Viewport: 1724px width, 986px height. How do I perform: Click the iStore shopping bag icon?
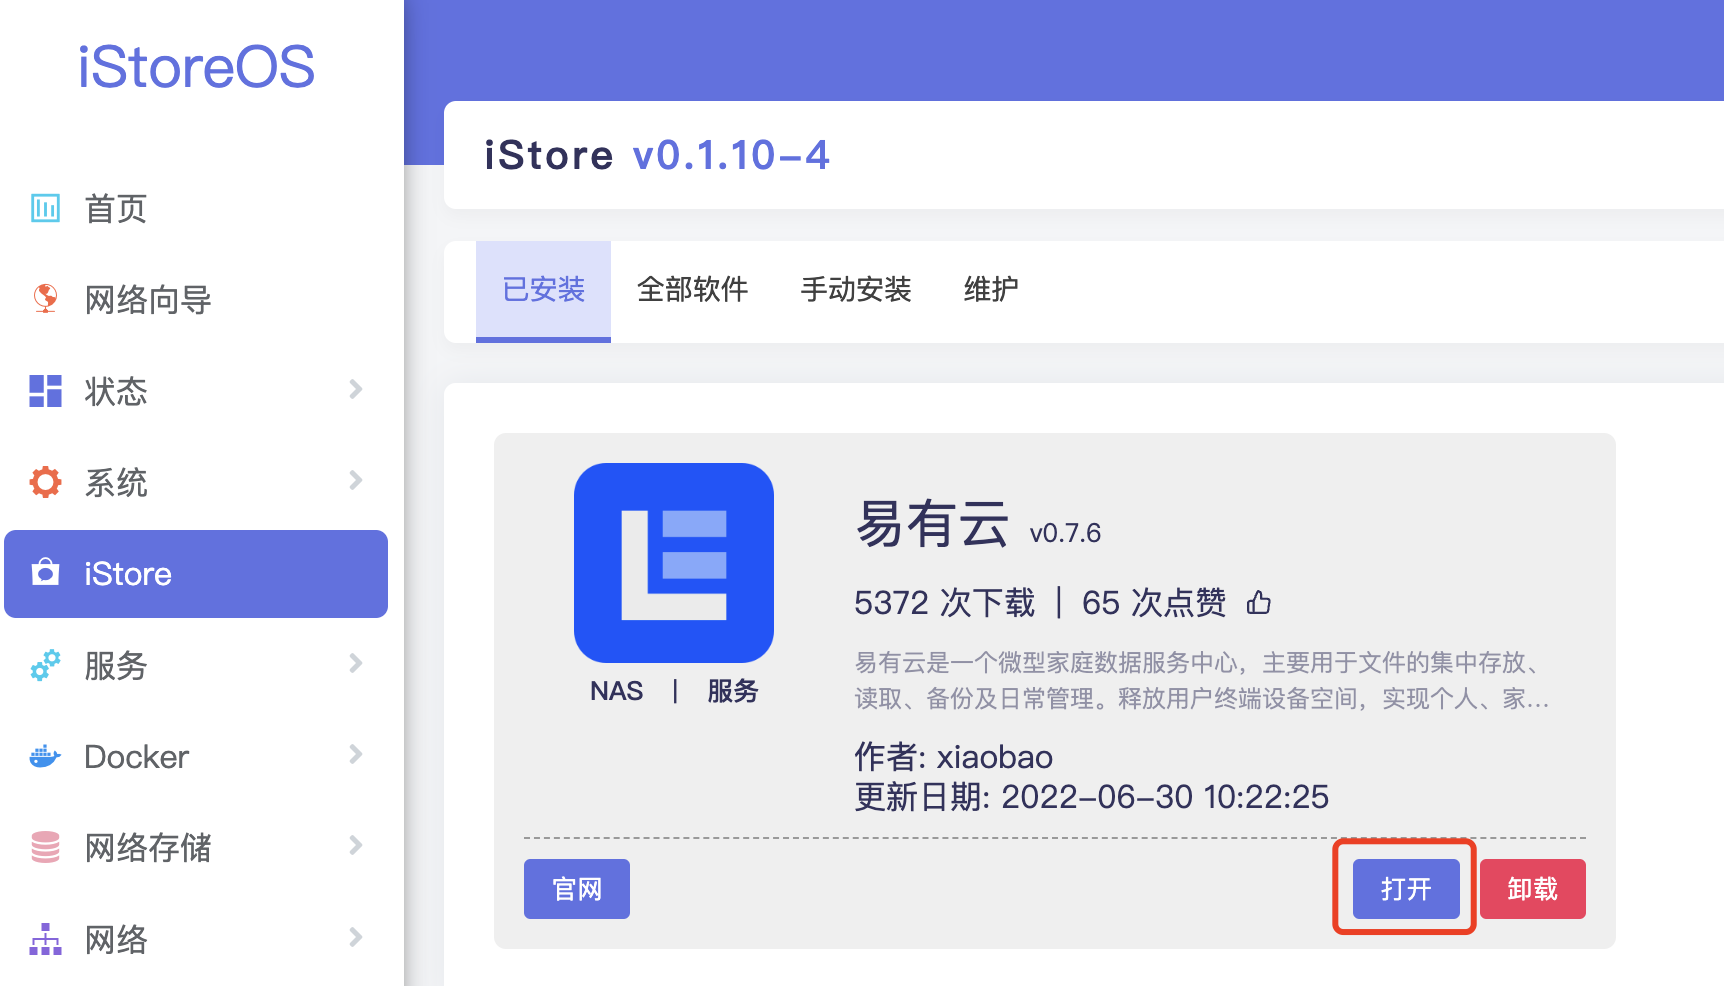point(45,573)
